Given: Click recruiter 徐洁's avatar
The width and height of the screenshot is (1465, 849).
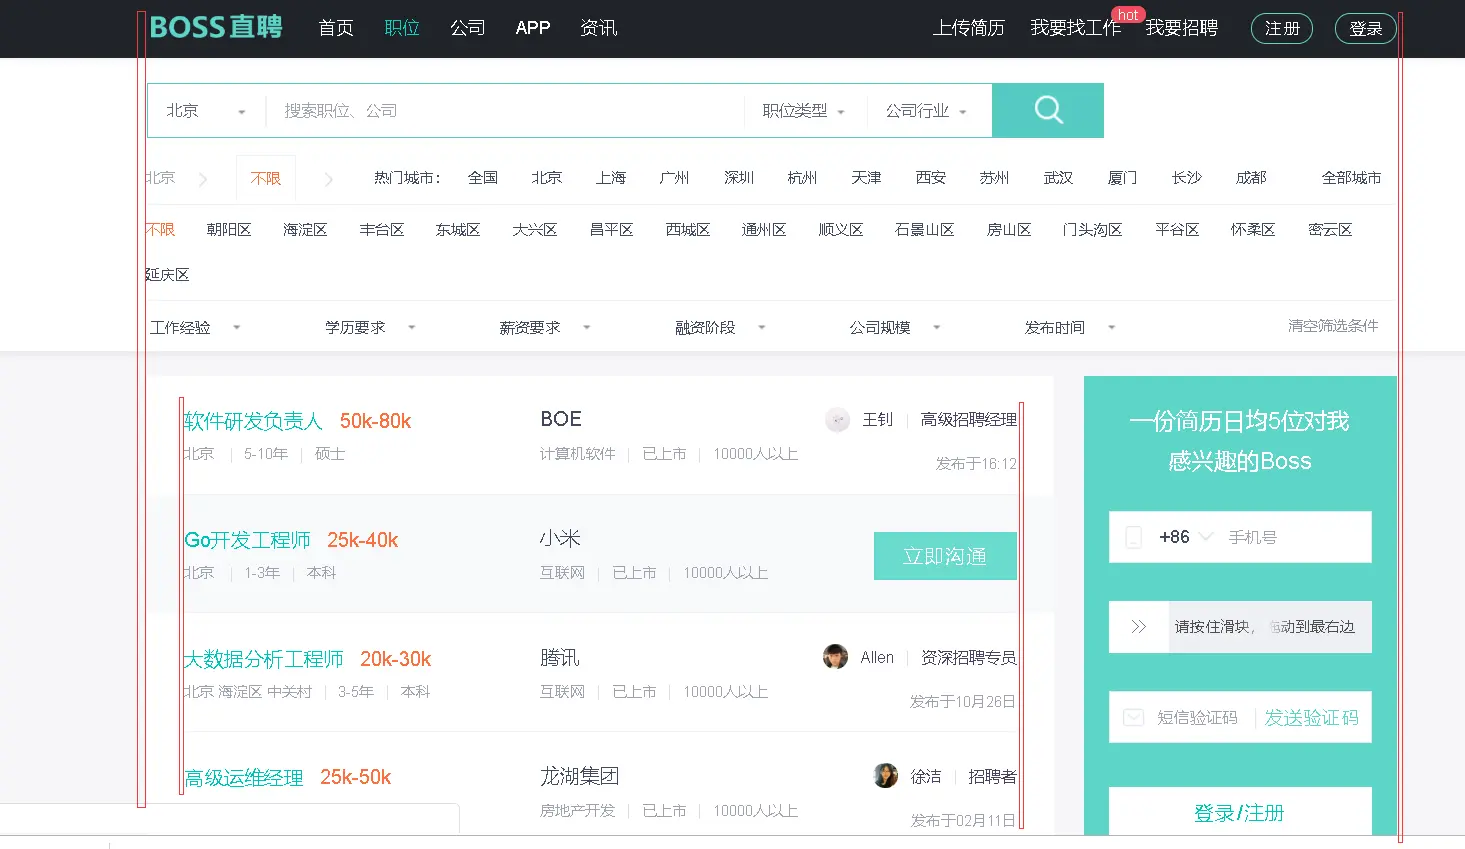Looking at the screenshot, I should point(886,776).
